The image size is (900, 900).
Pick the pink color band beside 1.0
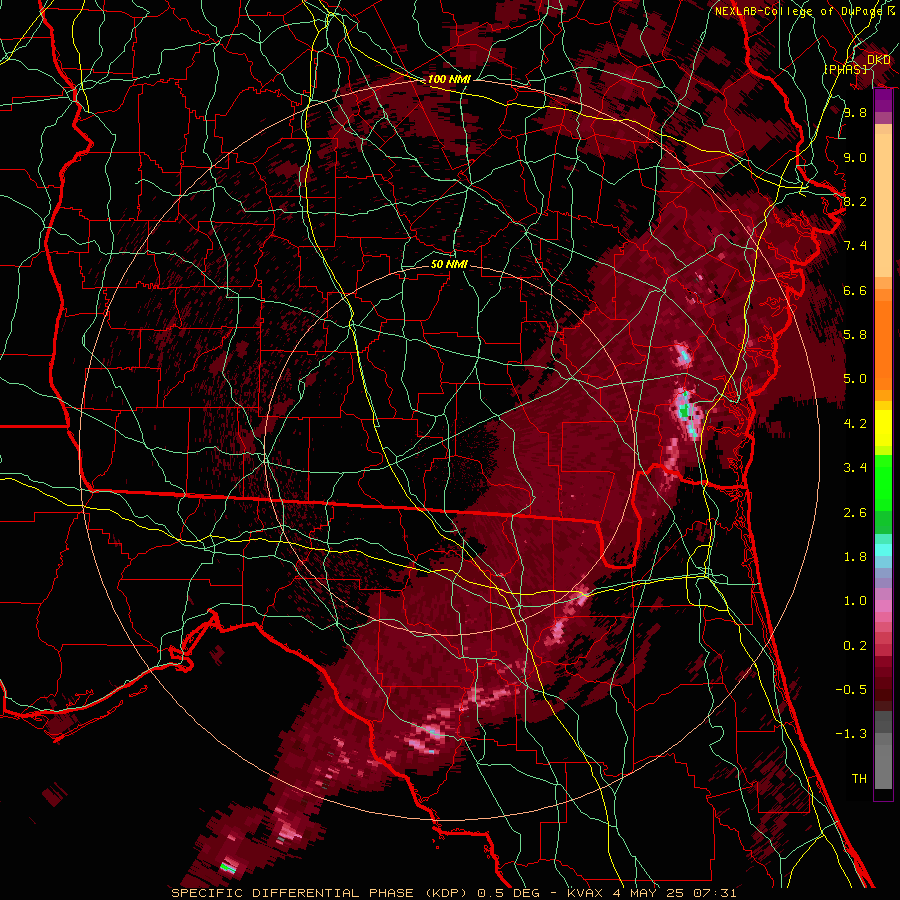pyautogui.click(x=883, y=605)
